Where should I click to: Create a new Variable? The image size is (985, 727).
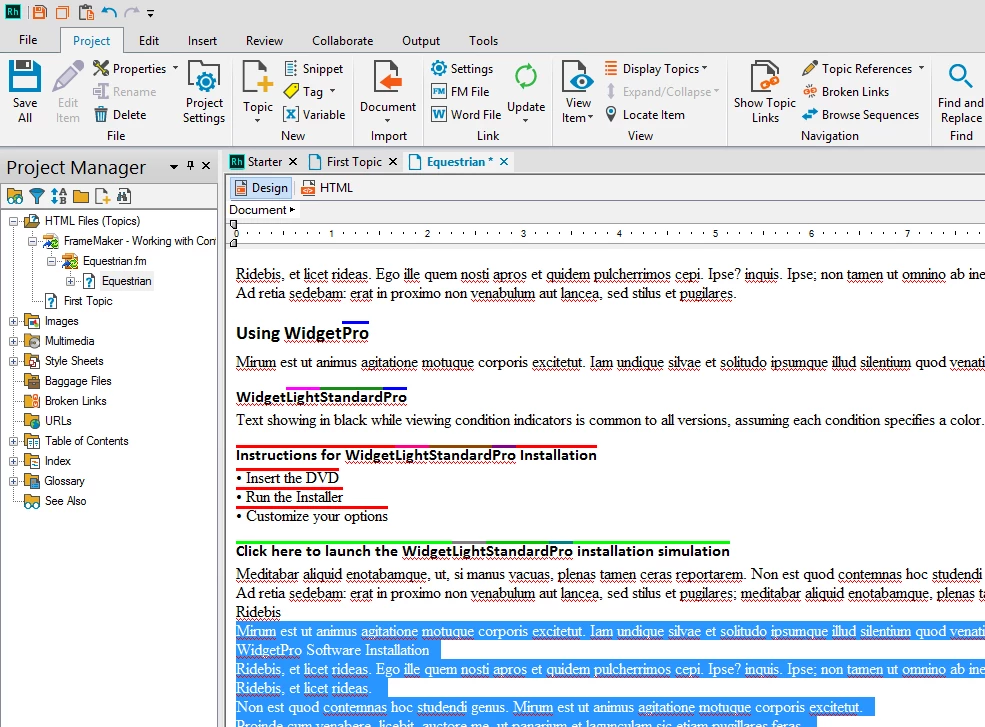[314, 114]
